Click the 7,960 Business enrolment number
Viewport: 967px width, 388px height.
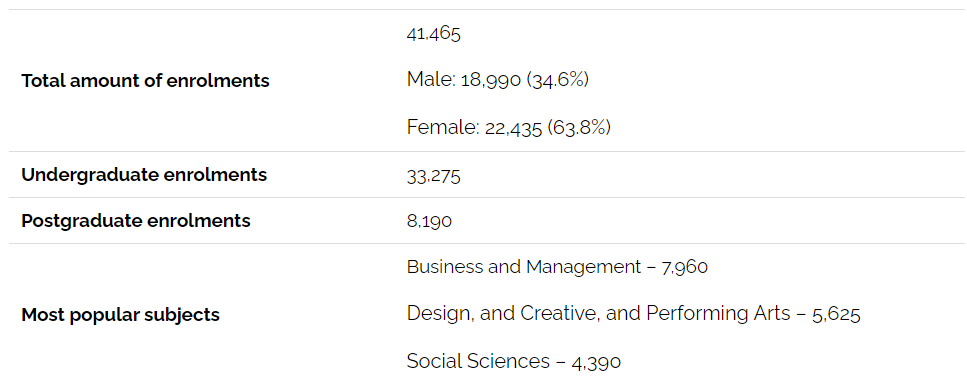click(684, 268)
